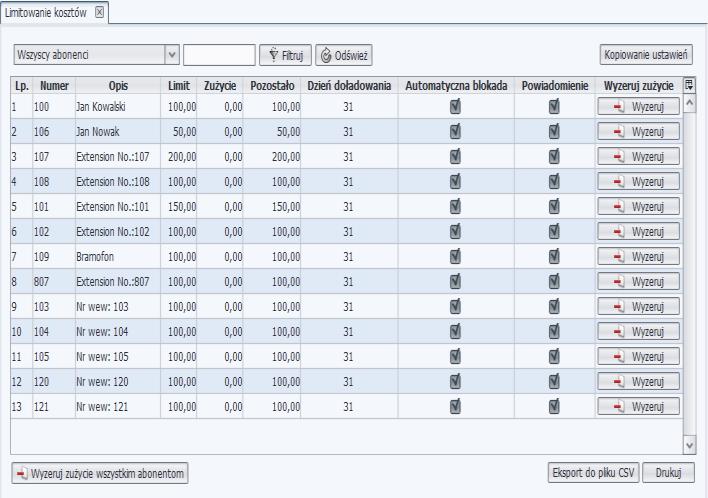This screenshot has height=498, width=708.
Task: Toggle notification for Extension No.:108
Action: (x=554, y=182)
